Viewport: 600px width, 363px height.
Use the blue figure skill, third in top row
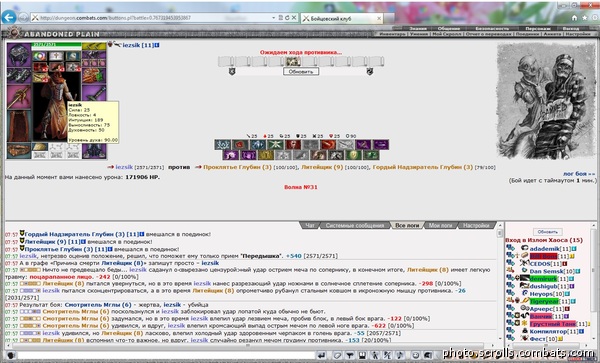[x=258, y=145]
